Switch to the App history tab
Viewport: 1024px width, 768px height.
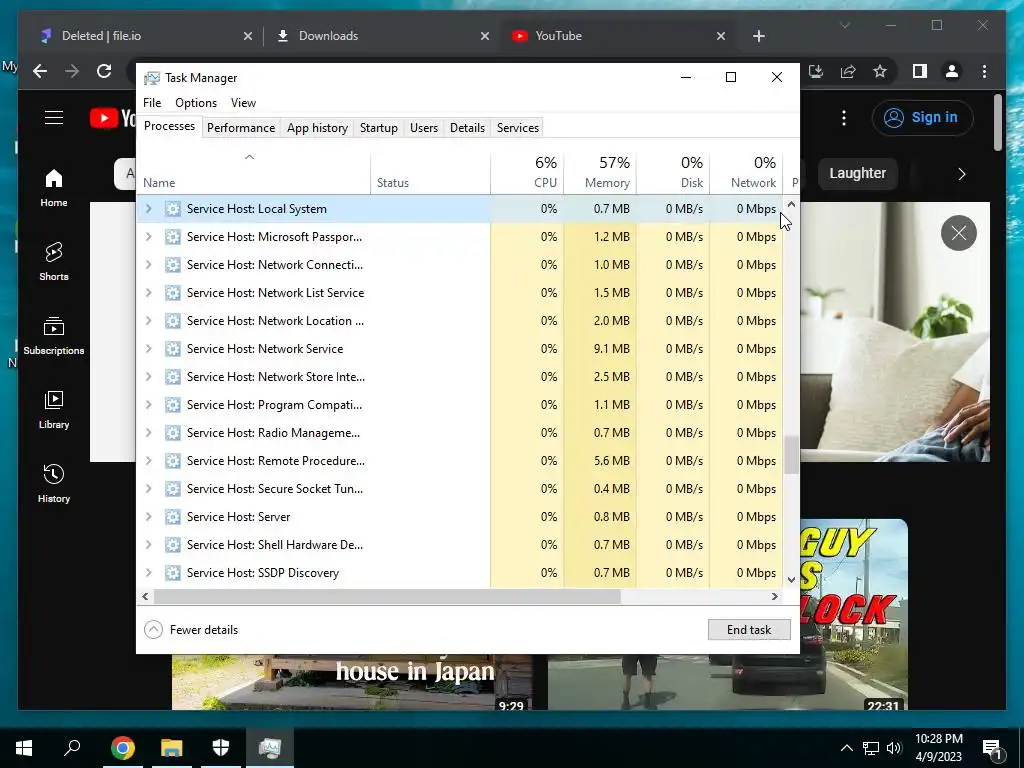(317, 128)
